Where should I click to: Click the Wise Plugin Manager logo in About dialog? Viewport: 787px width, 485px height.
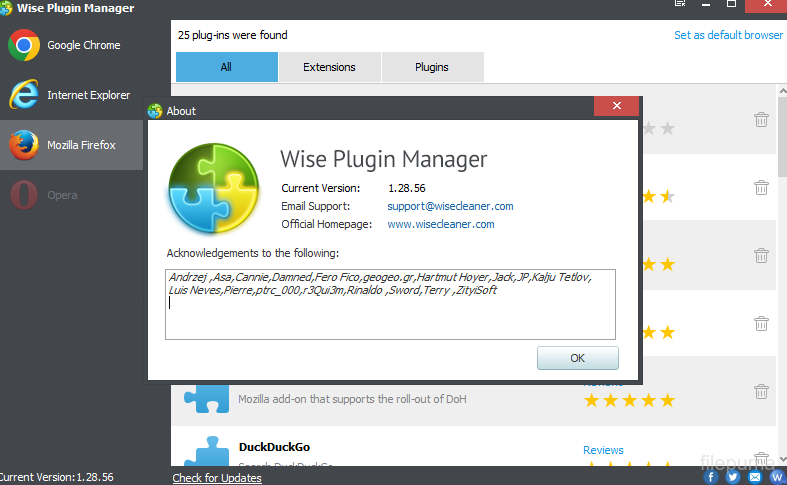214,189
